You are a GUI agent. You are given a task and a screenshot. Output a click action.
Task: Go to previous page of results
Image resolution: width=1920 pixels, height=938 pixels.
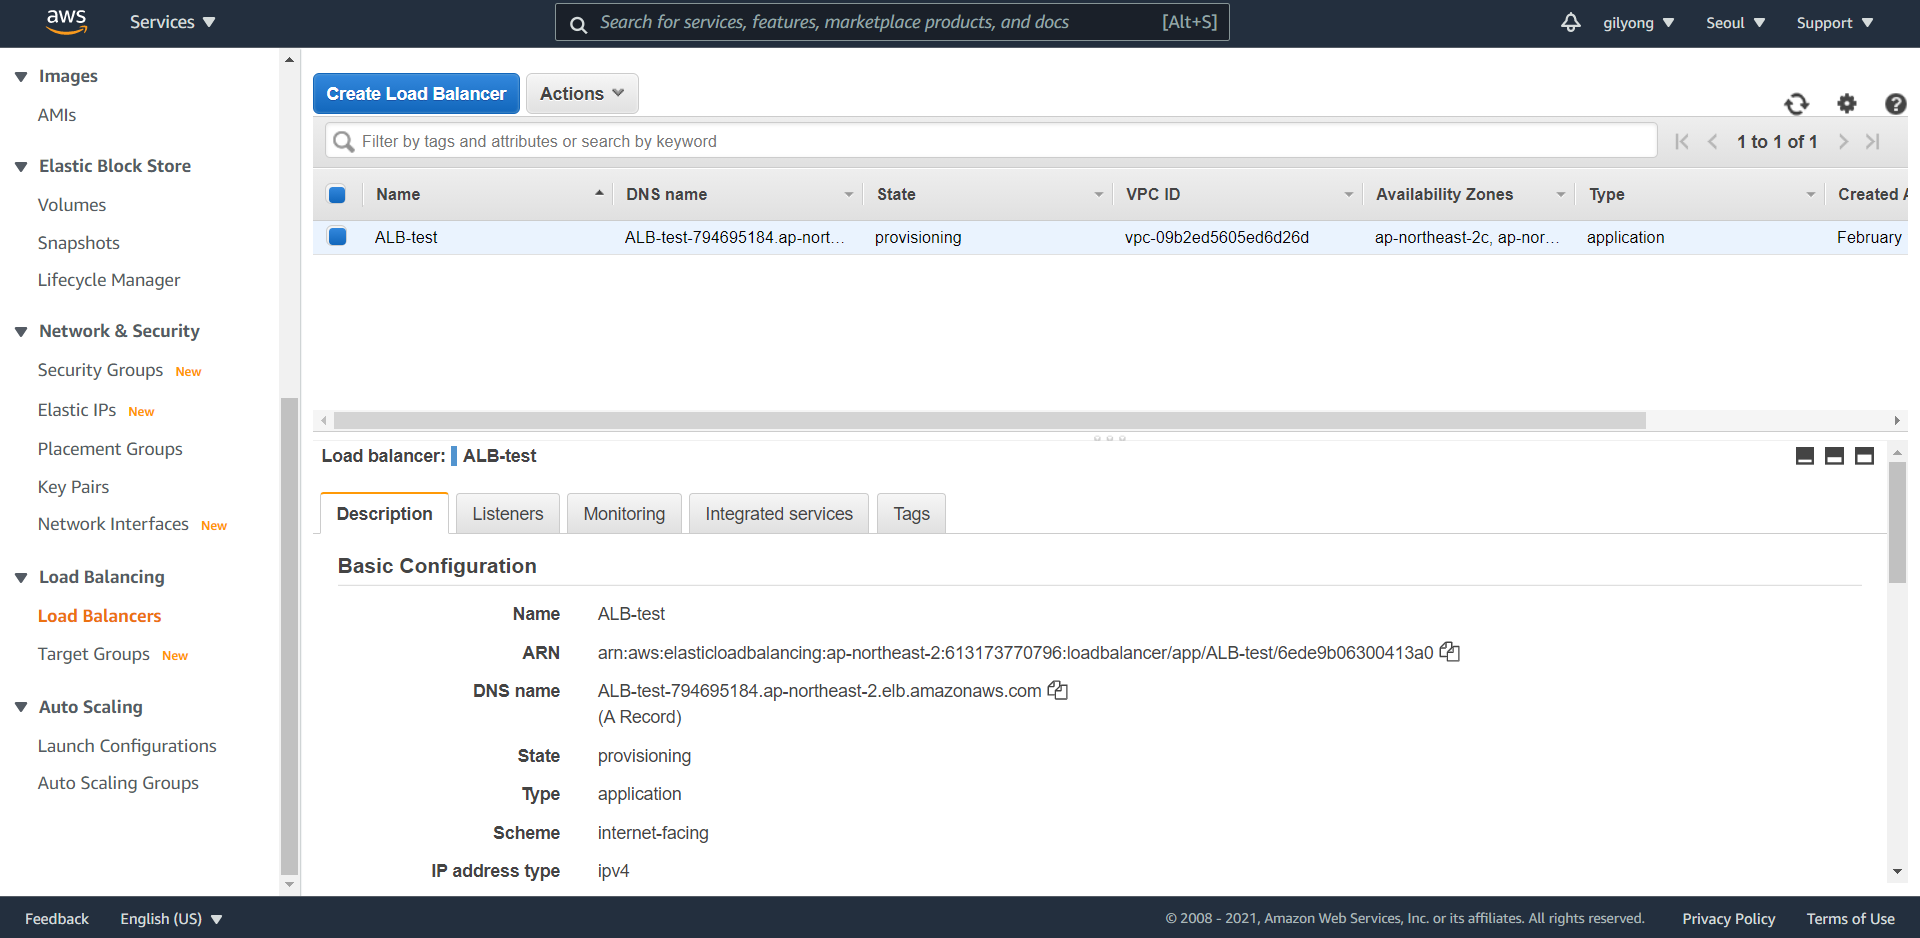tap(1713, 142)
